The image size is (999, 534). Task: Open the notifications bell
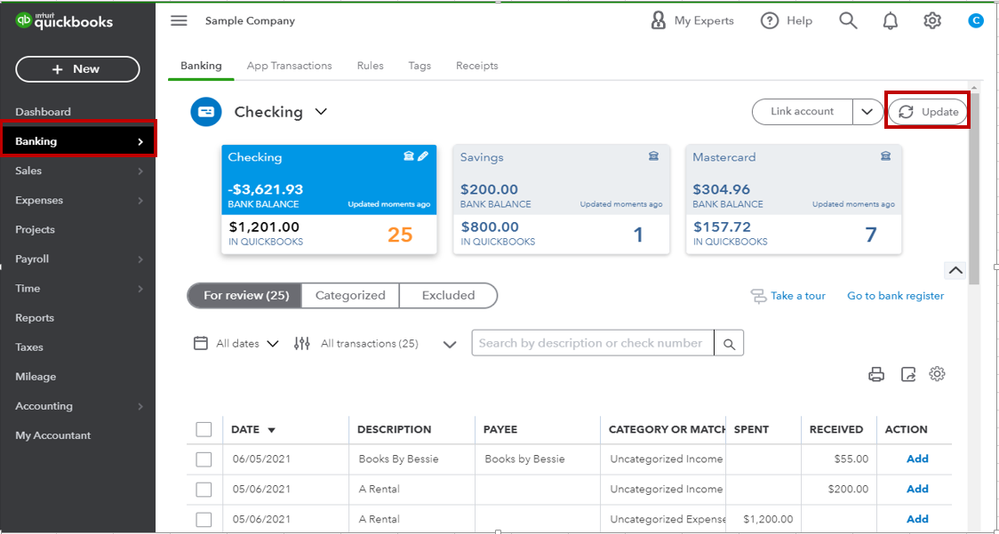[890, 21]
